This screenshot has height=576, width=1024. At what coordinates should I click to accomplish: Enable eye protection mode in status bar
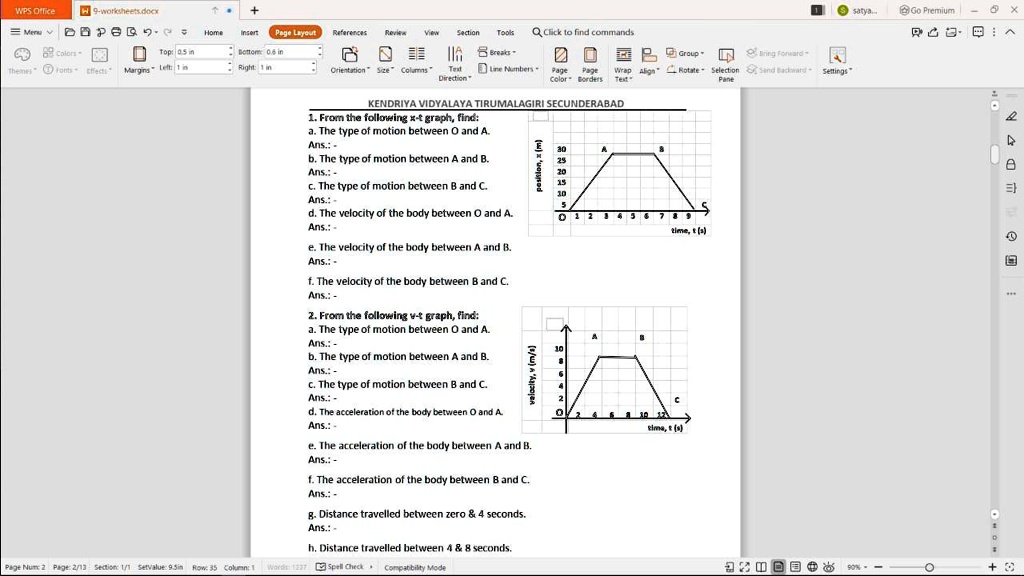click(829, 567)
